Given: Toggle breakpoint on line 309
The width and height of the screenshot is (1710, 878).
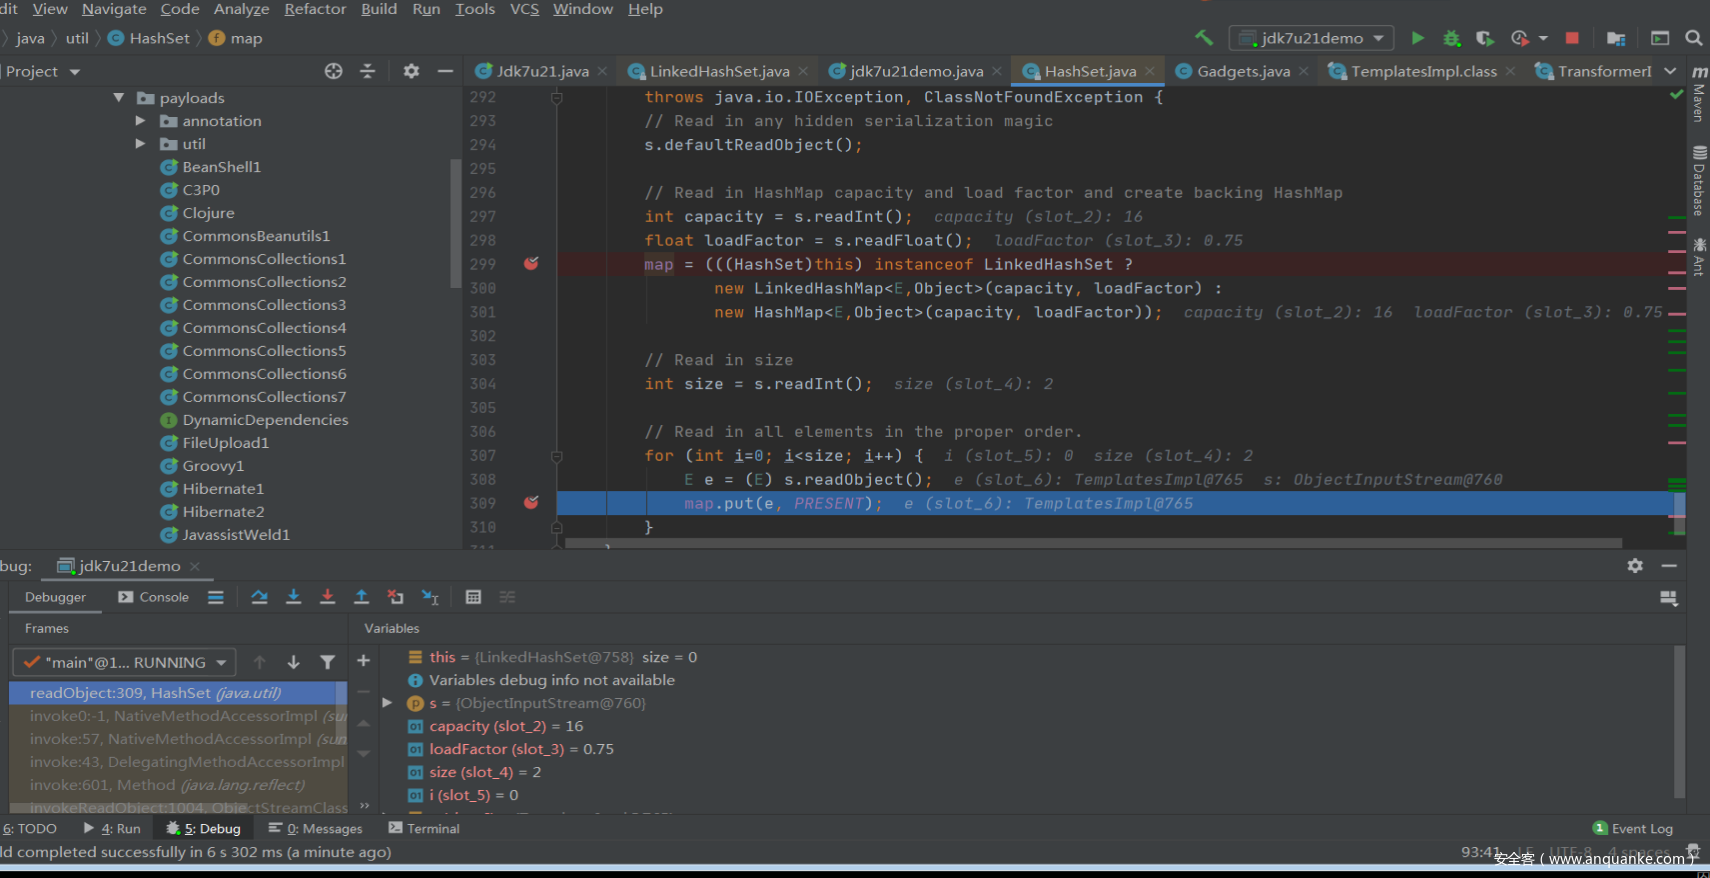Looking at the screenshot, I should click(x=531, y=503).
